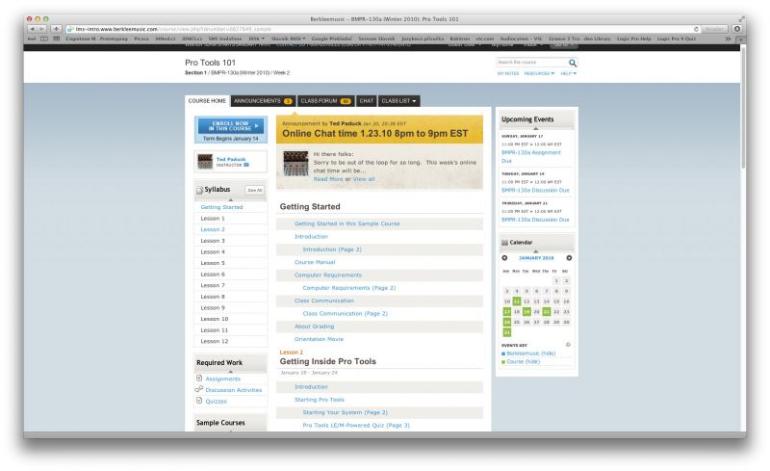The width and height of the screenshot is (770, 471).
Task: Open the Logic Pro Help bookmark
Action: click(634, 38)
